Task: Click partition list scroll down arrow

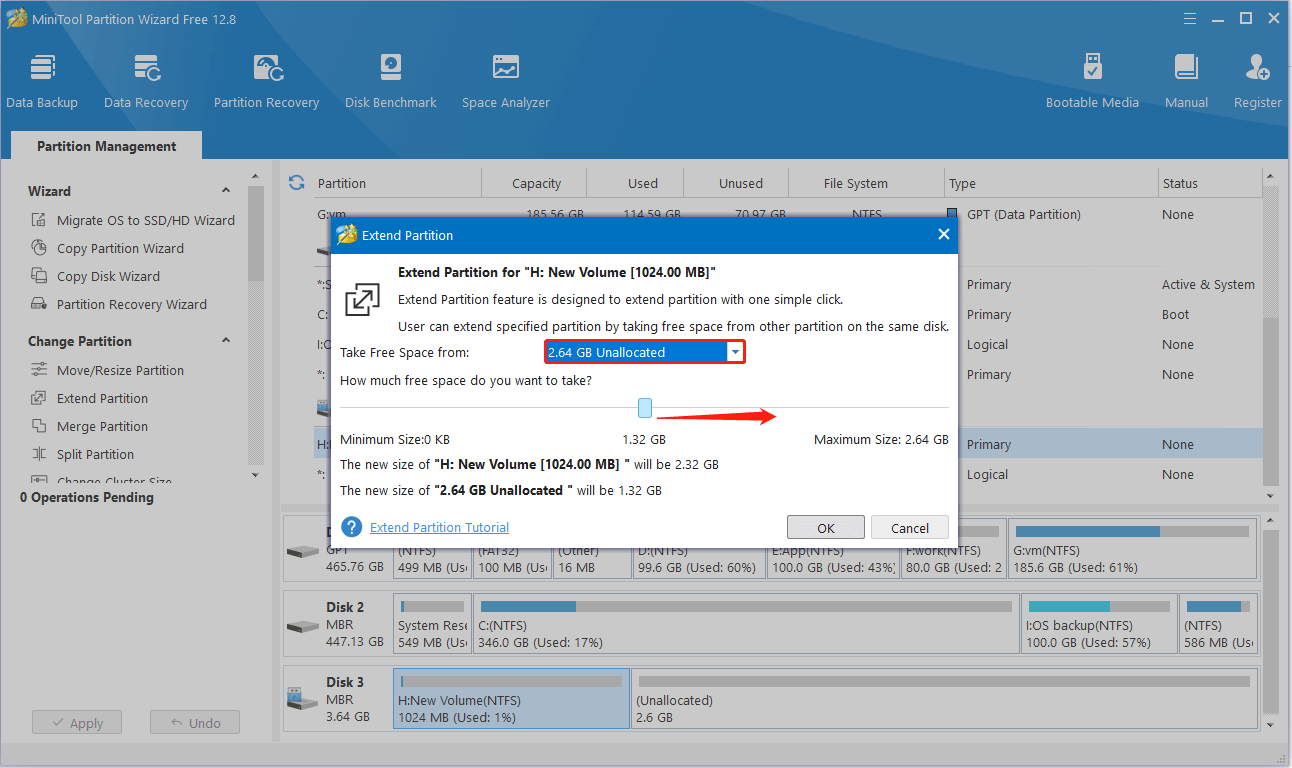Action: (1271, 495)
